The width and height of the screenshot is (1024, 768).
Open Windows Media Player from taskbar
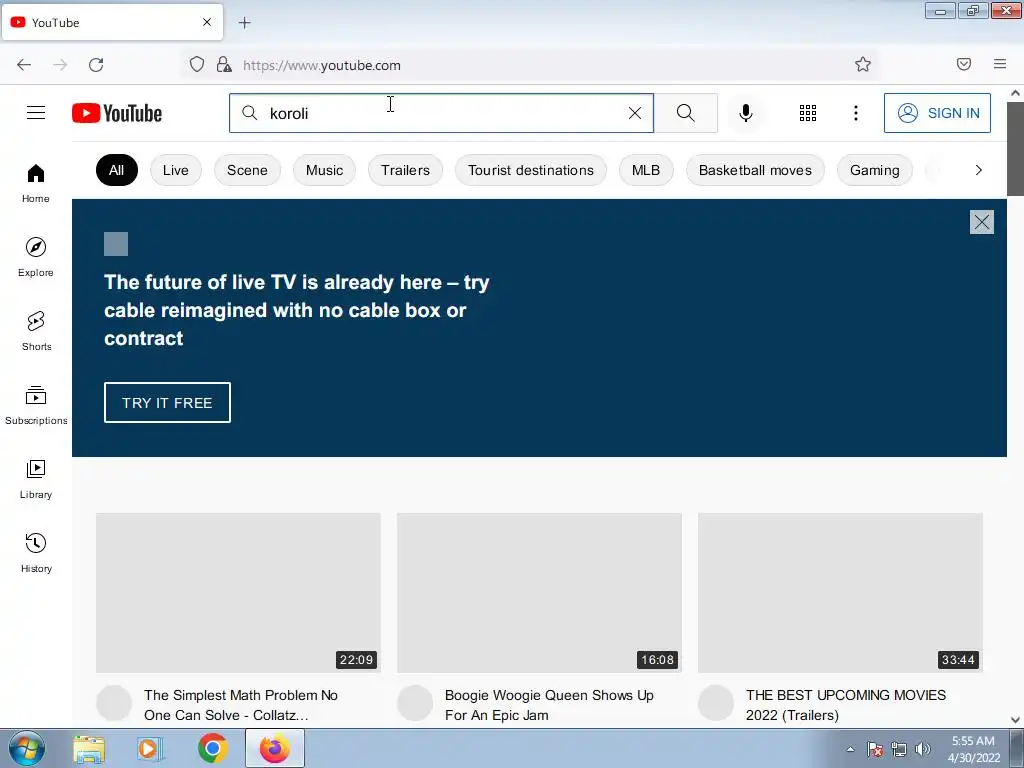tap(150, 749)
